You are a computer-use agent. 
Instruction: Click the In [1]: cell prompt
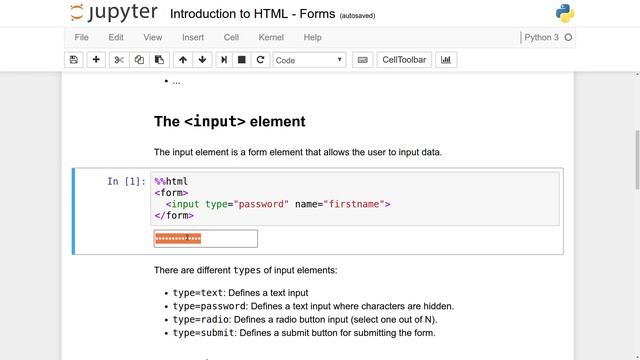[126, 181]
